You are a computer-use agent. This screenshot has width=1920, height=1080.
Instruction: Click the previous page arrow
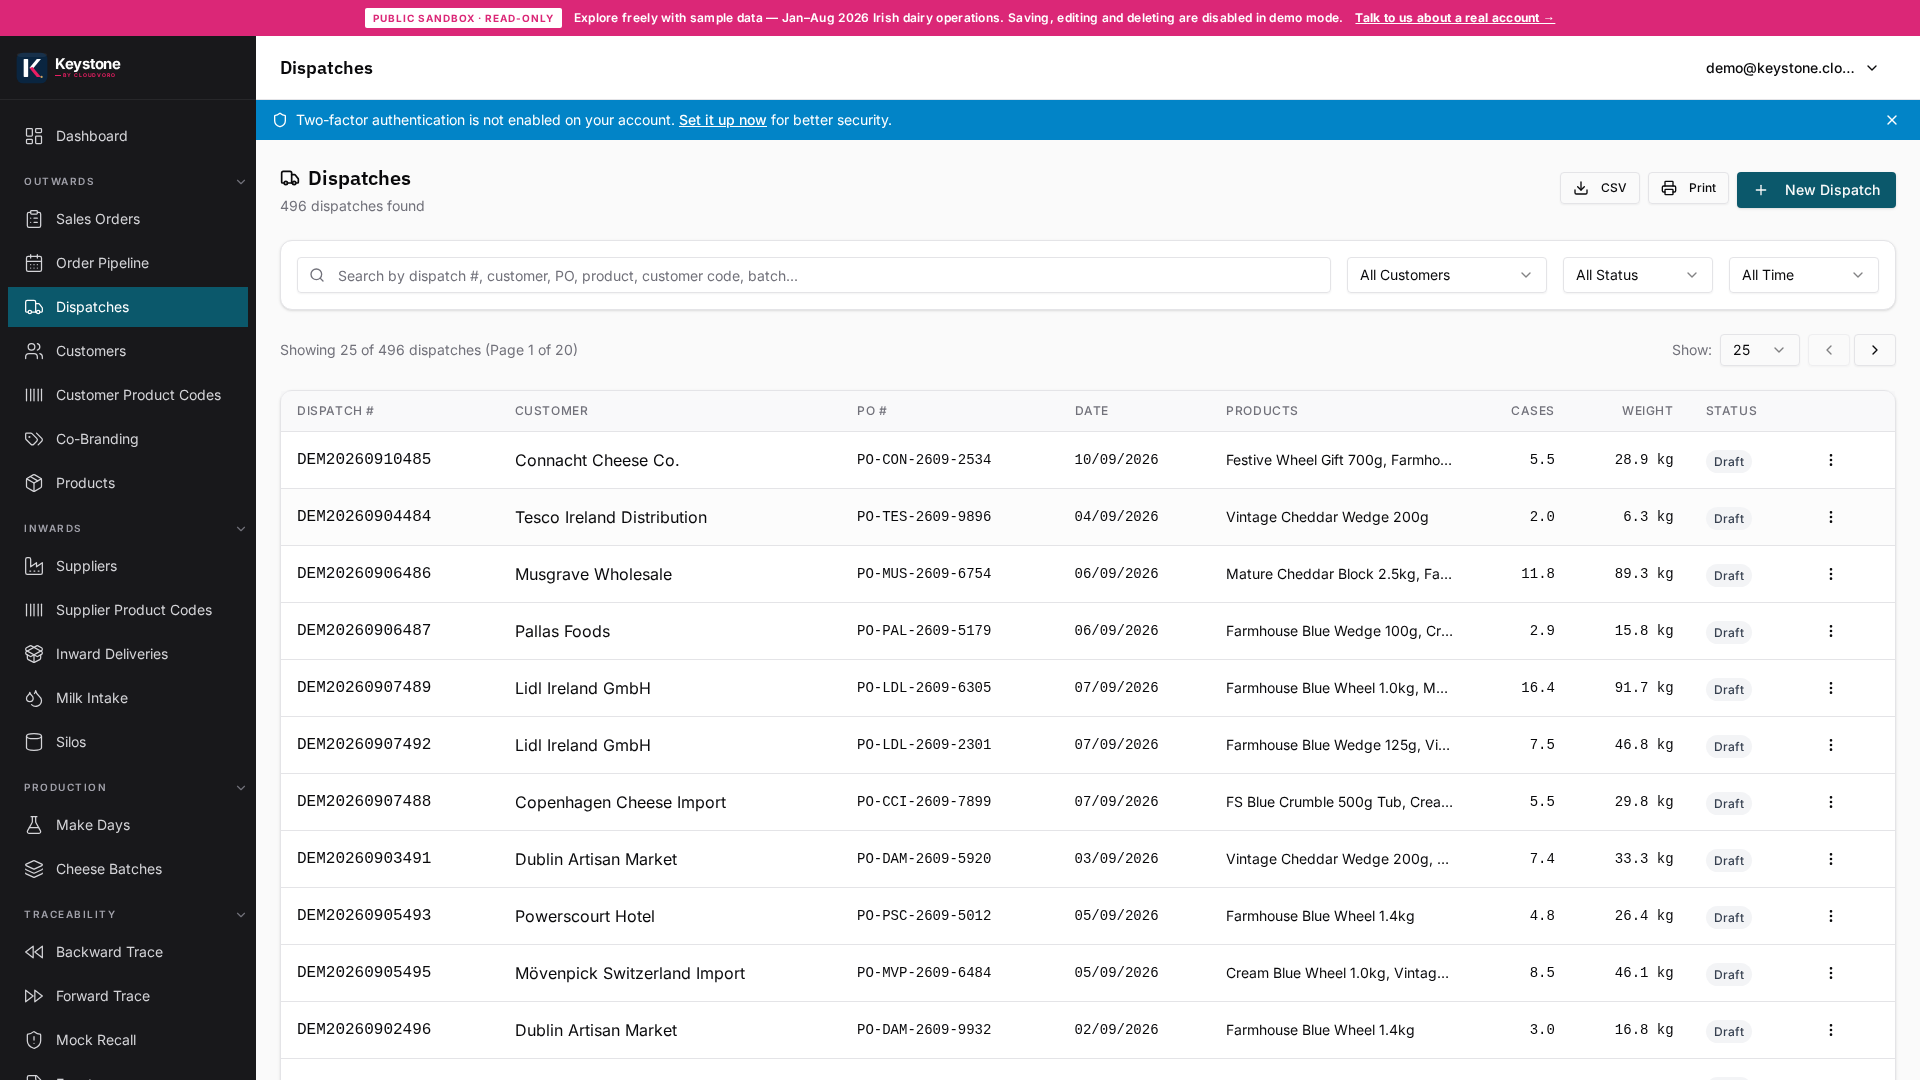pos(1828,350)
